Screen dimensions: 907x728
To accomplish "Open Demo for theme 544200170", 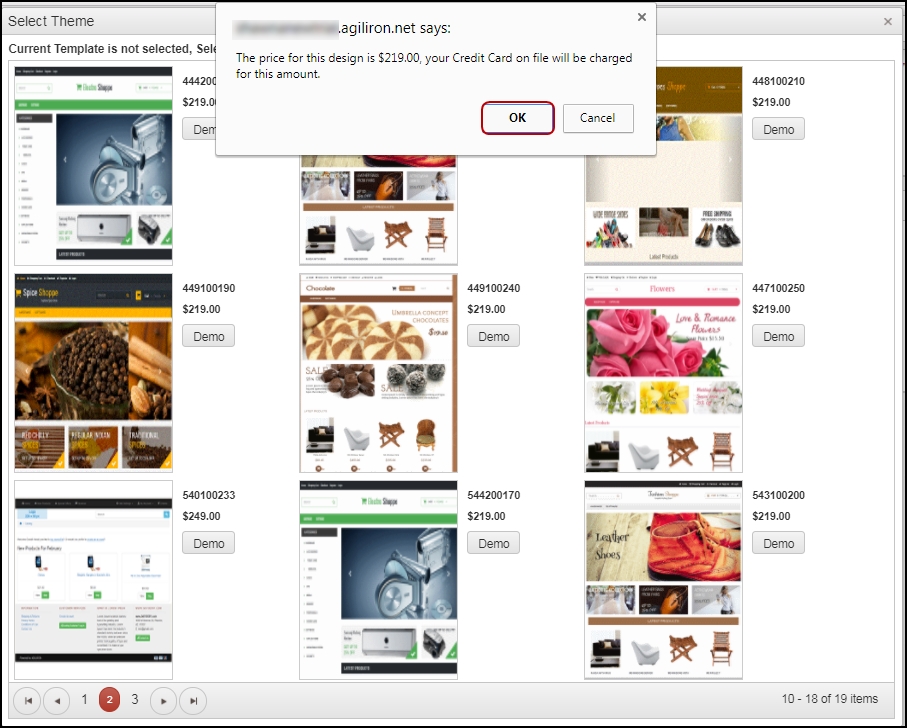I will point(493,543).
